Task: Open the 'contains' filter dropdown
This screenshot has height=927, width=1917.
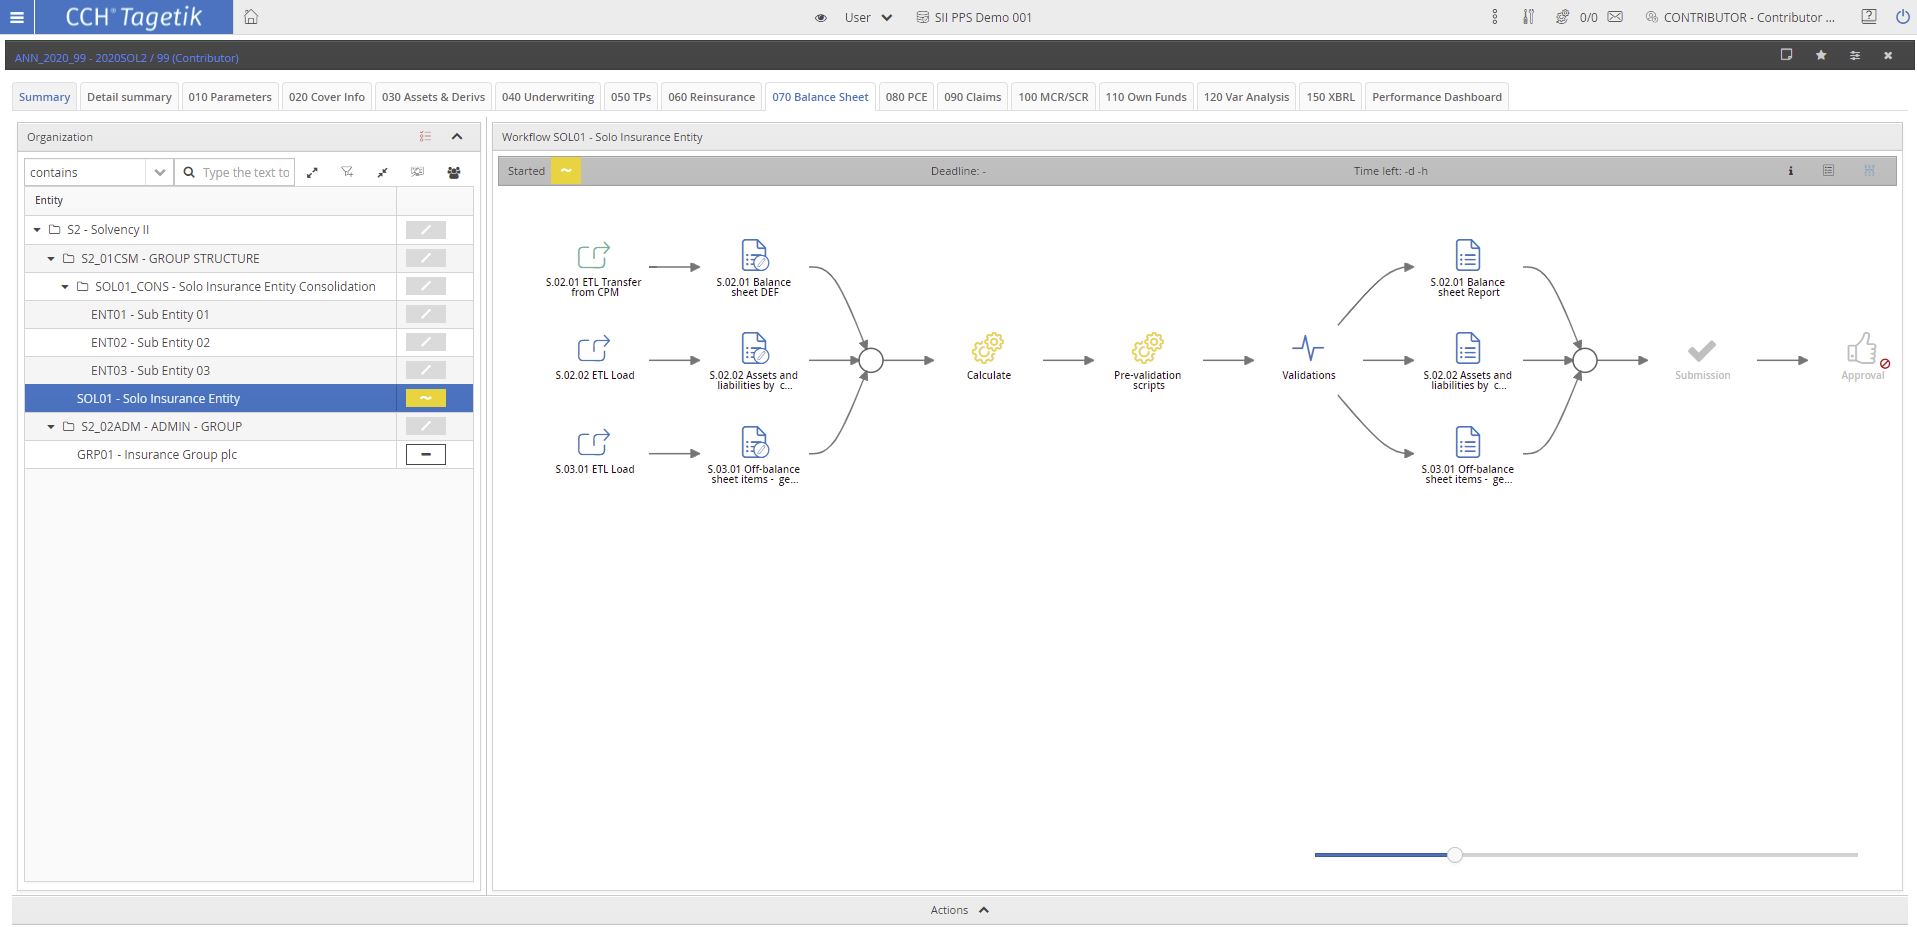Action: (x=159, y=173)
